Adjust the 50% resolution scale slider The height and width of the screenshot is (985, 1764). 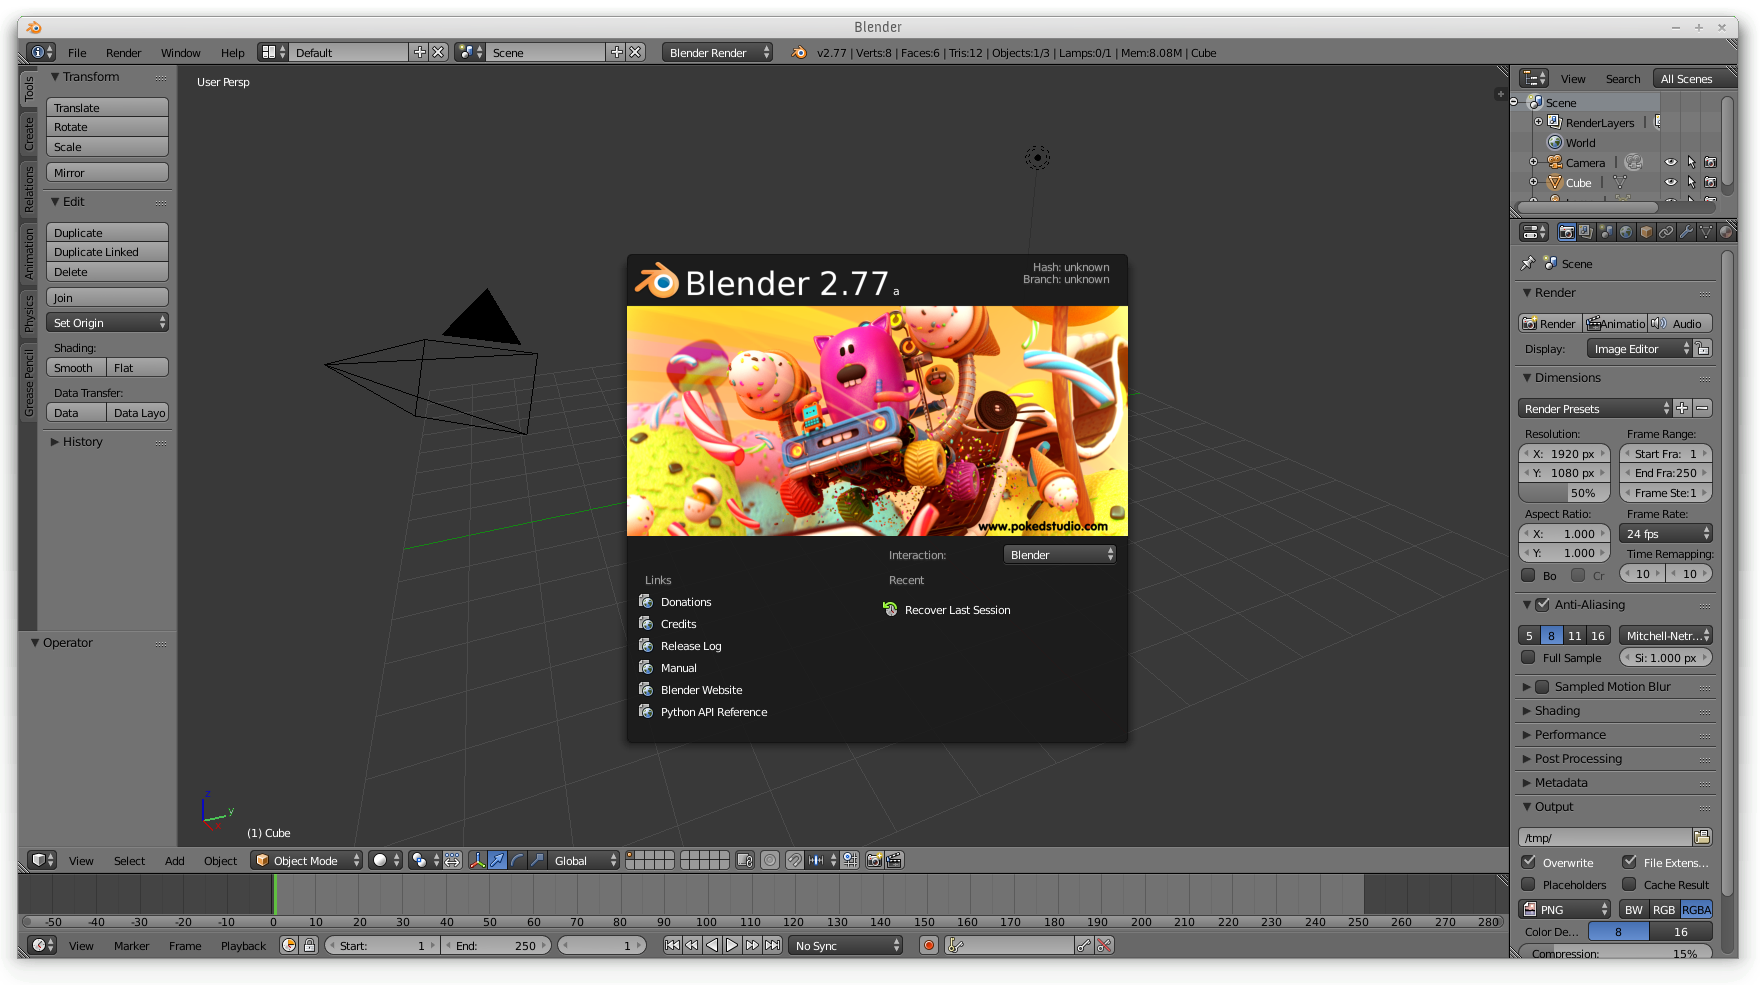(x=1564, y=492)
